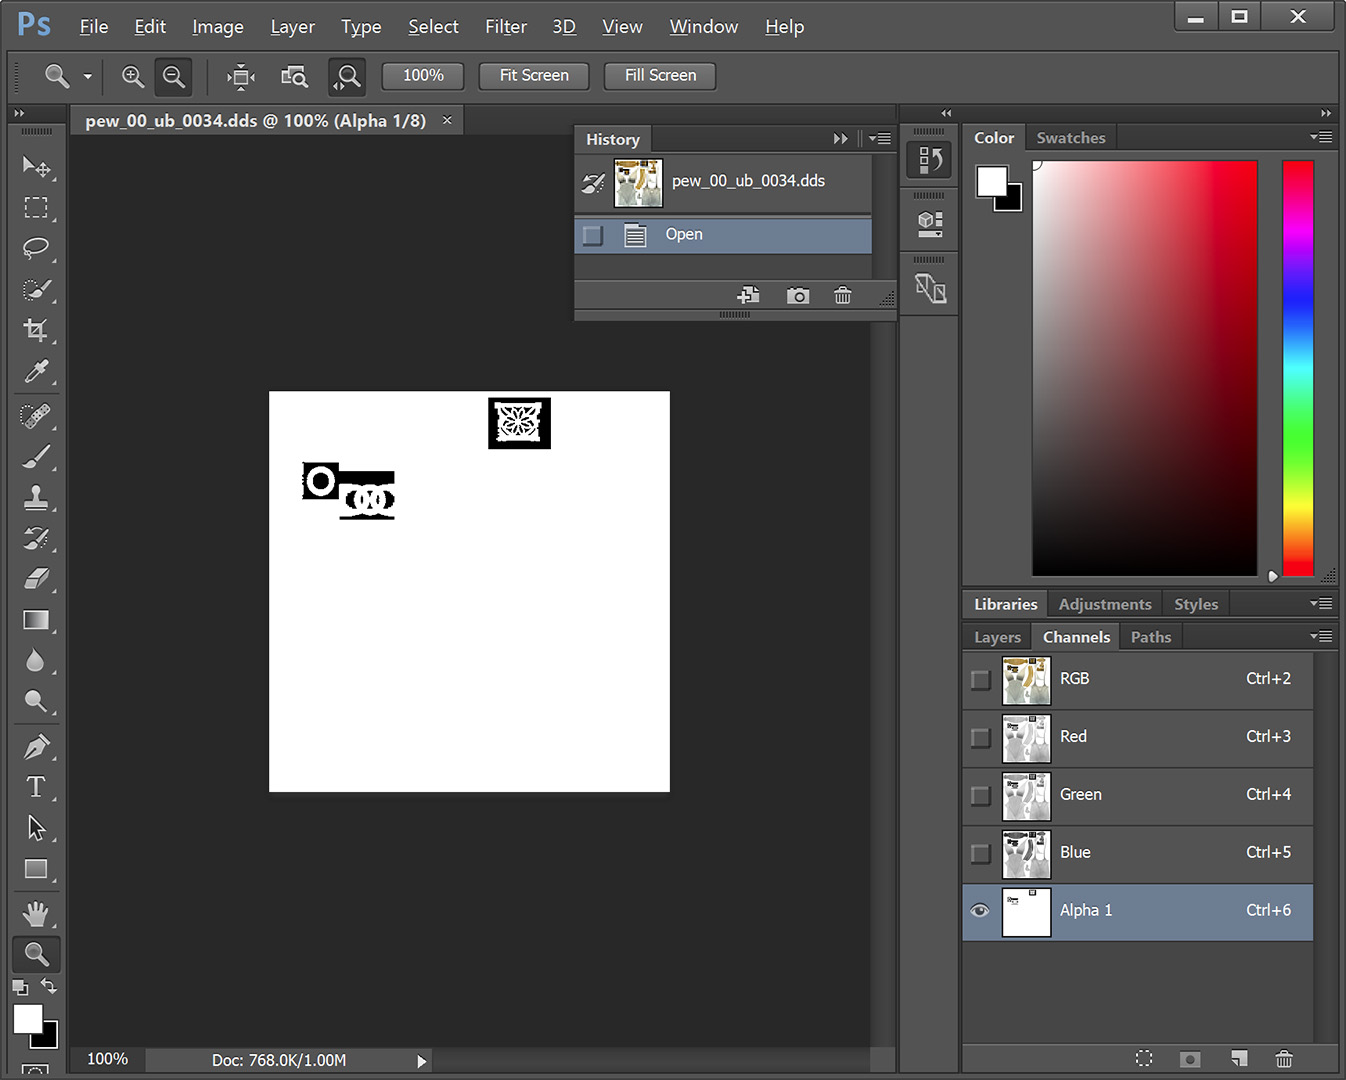Select the Clone Stamp tool
Viewport: 1346px width, 1080px height.
coord(36,497)
